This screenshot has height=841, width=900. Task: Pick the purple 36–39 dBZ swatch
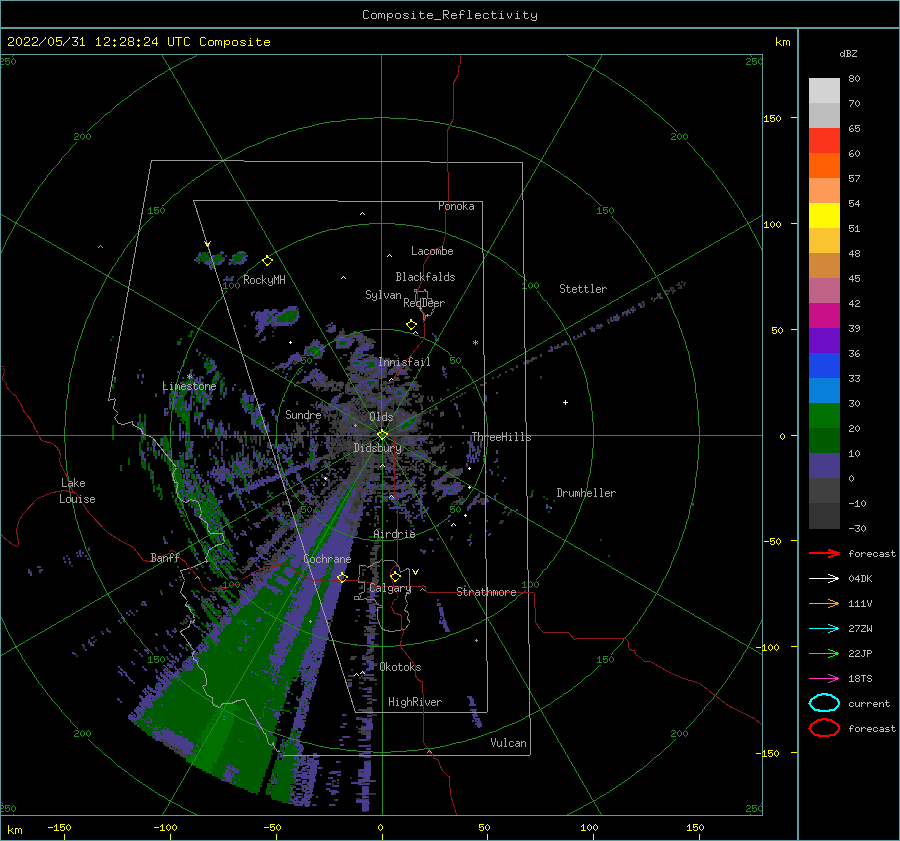tap(824, 341)
